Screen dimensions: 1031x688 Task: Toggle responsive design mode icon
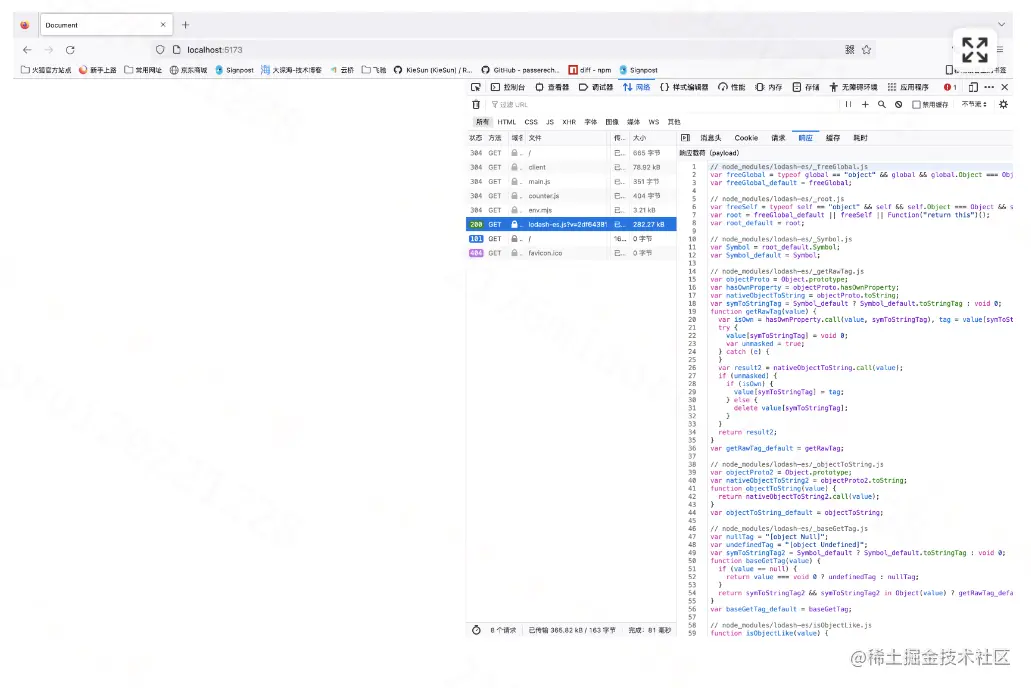point(973,87)
